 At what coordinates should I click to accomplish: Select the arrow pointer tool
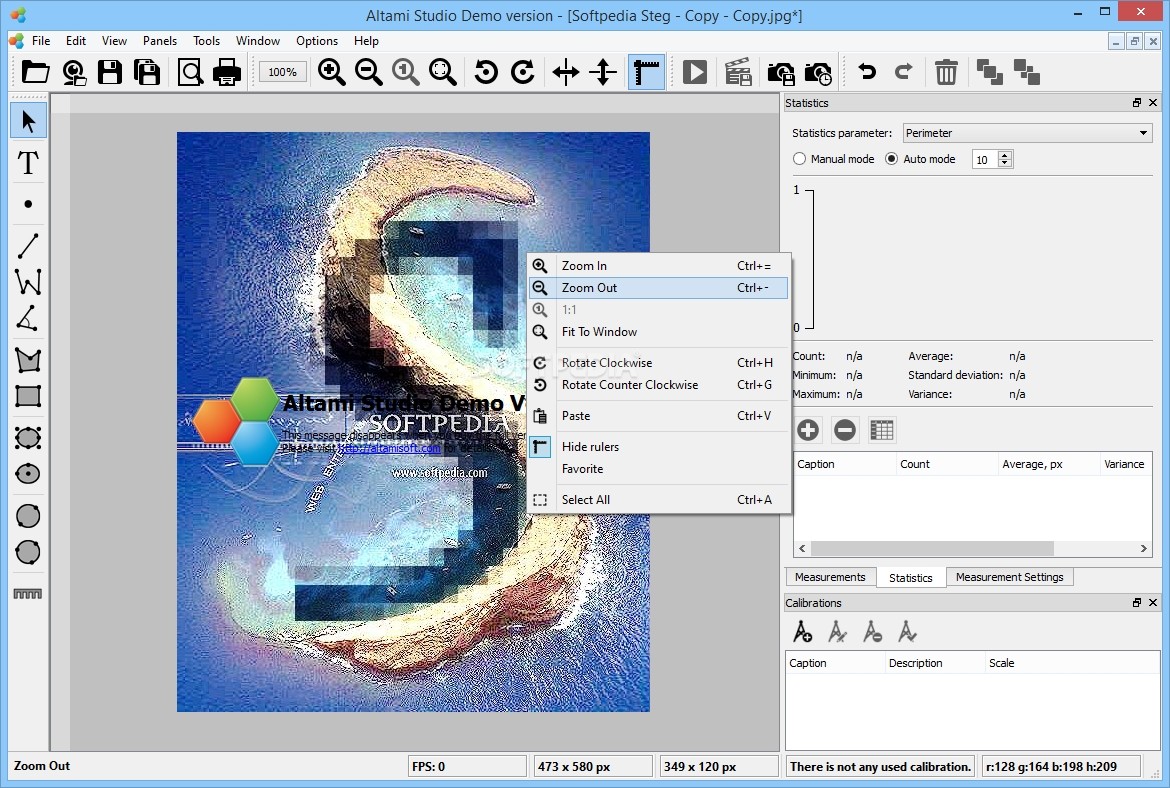[28, 121]
